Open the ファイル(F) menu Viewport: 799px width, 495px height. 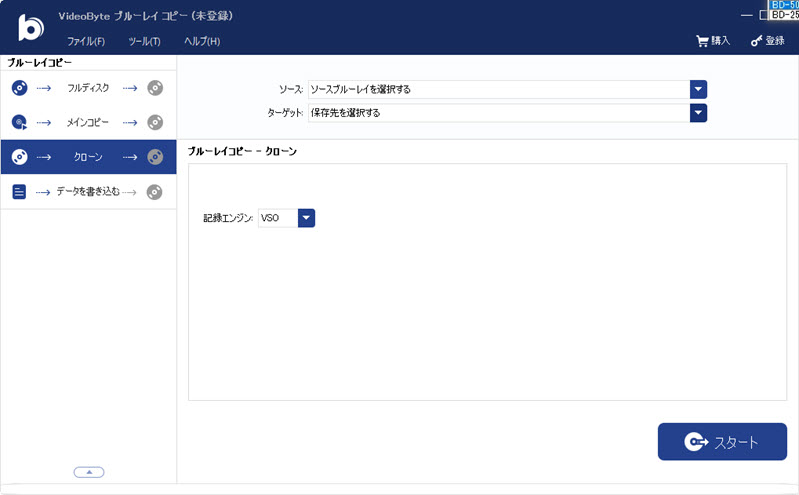86,41
